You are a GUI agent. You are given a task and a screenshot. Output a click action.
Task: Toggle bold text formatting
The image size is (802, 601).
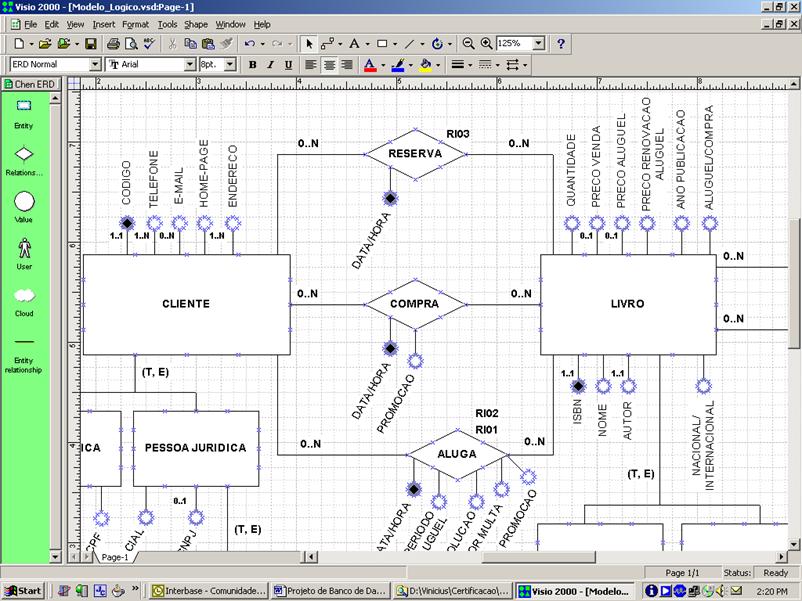tap(253, 64)
